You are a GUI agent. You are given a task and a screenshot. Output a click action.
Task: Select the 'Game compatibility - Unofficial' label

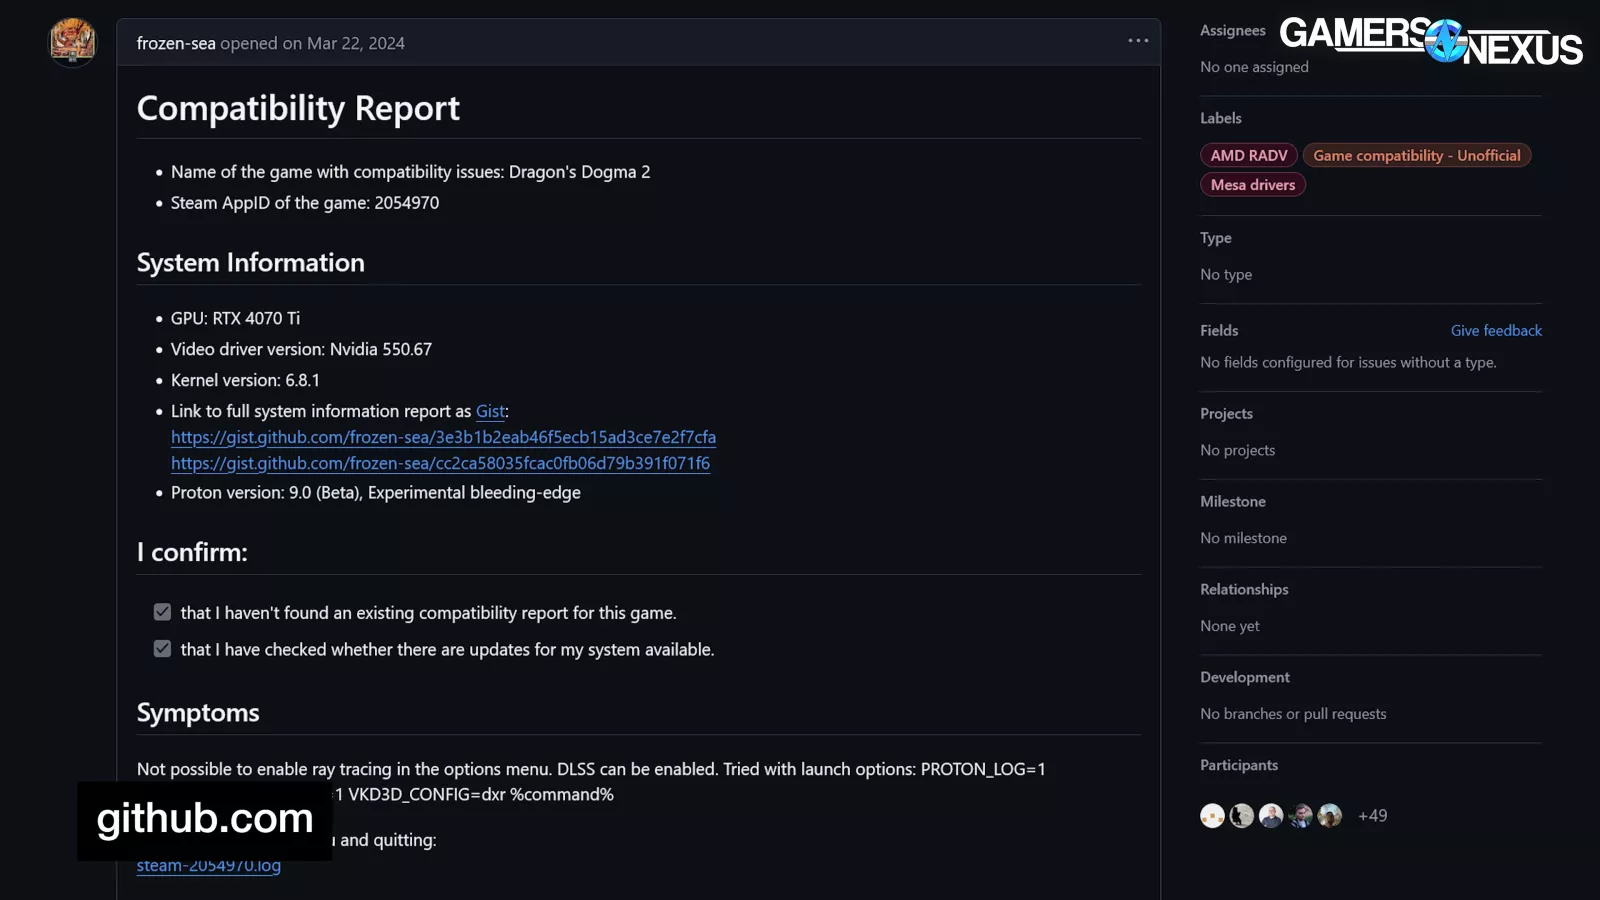pos(1417,156)
